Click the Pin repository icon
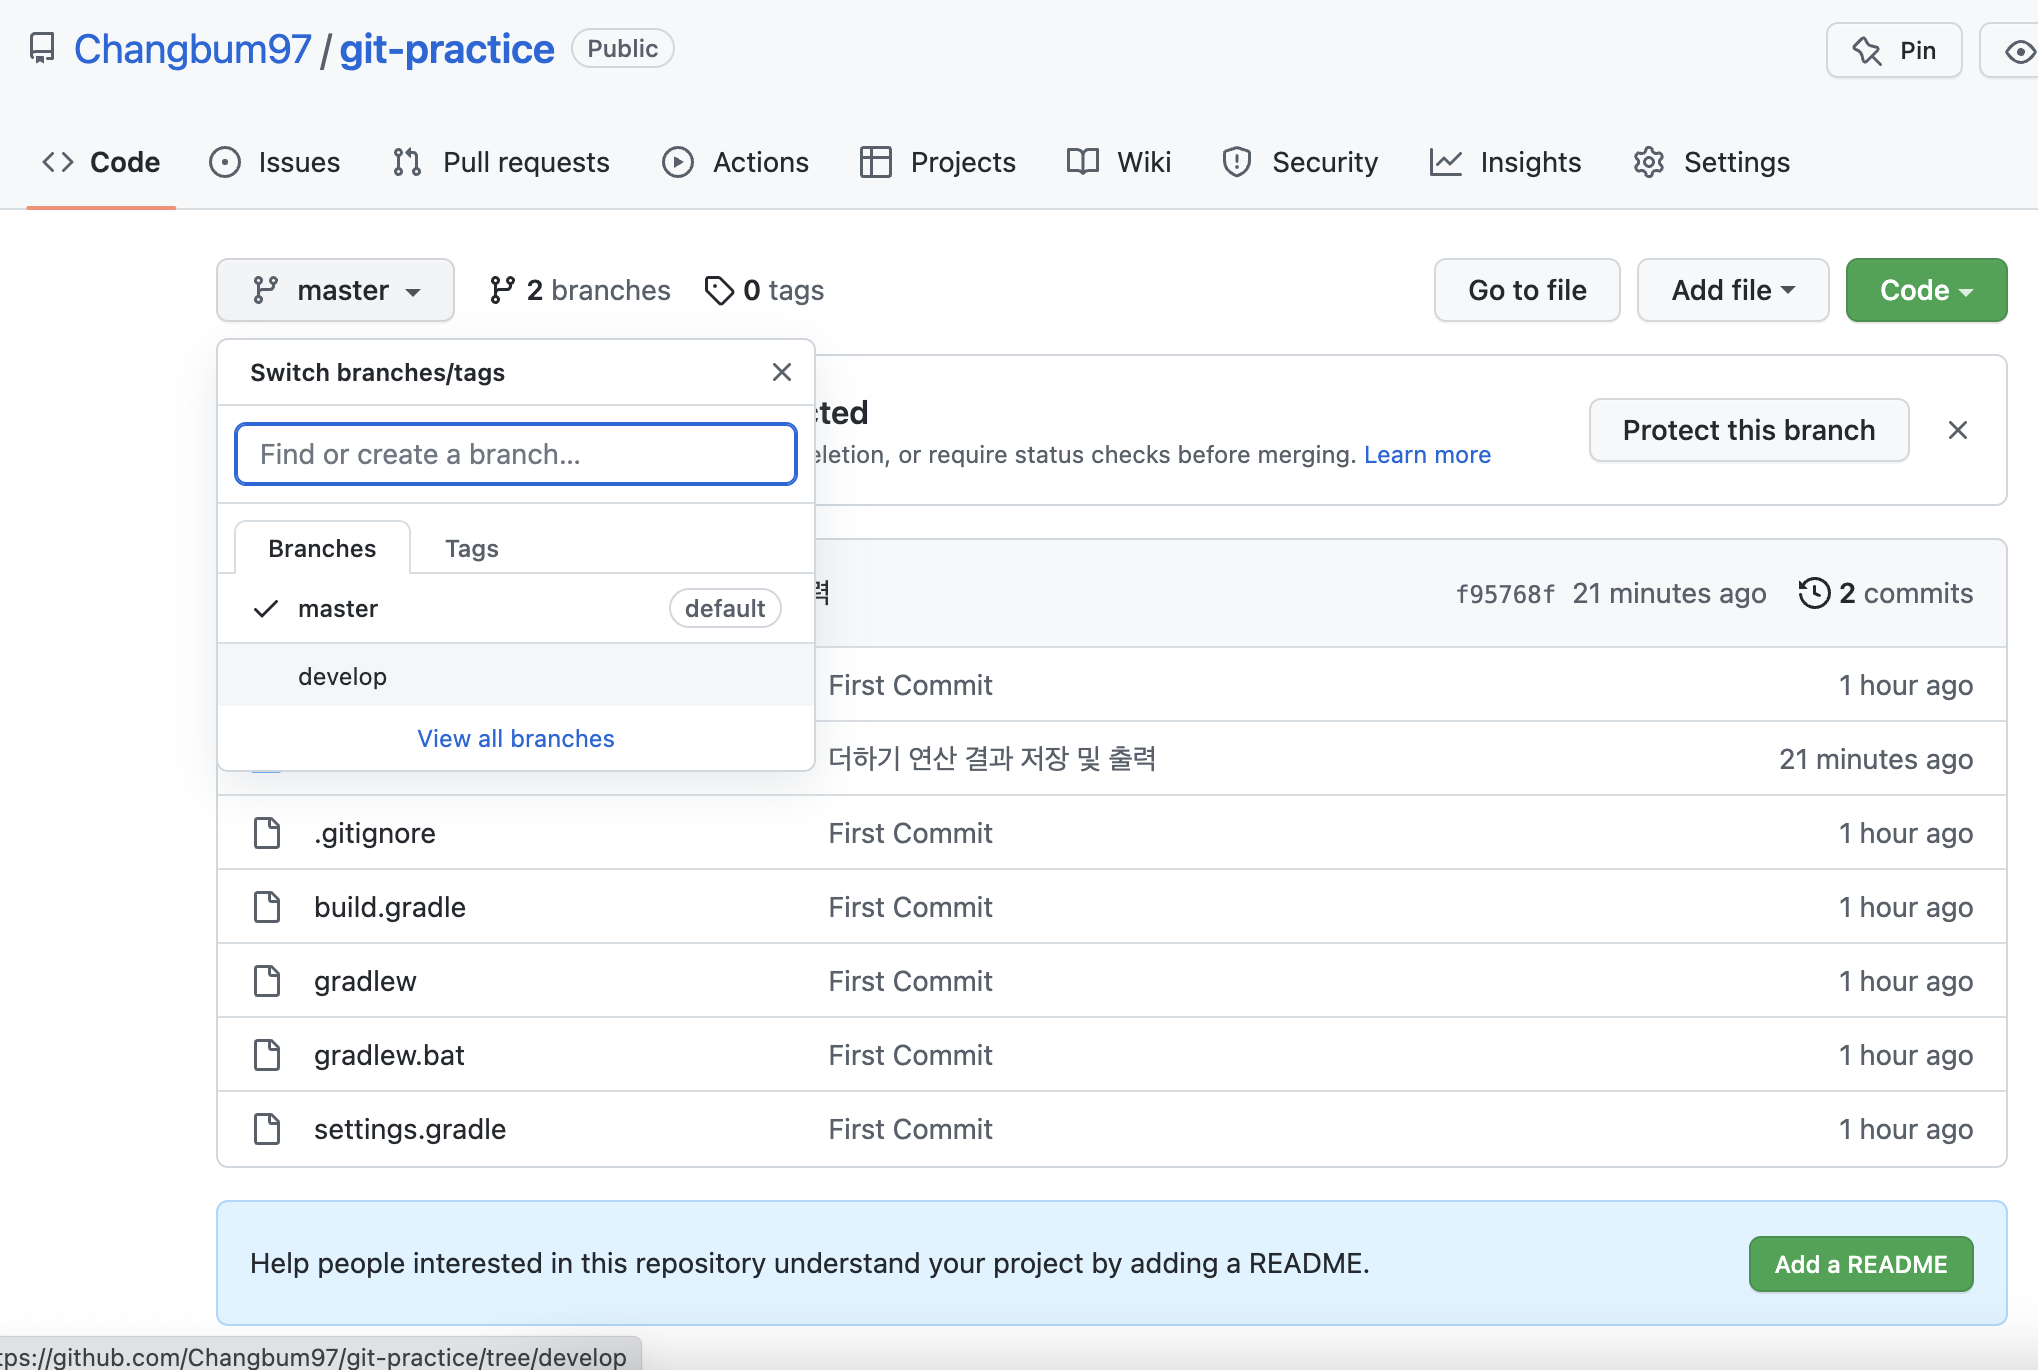 pos(1866,51)
